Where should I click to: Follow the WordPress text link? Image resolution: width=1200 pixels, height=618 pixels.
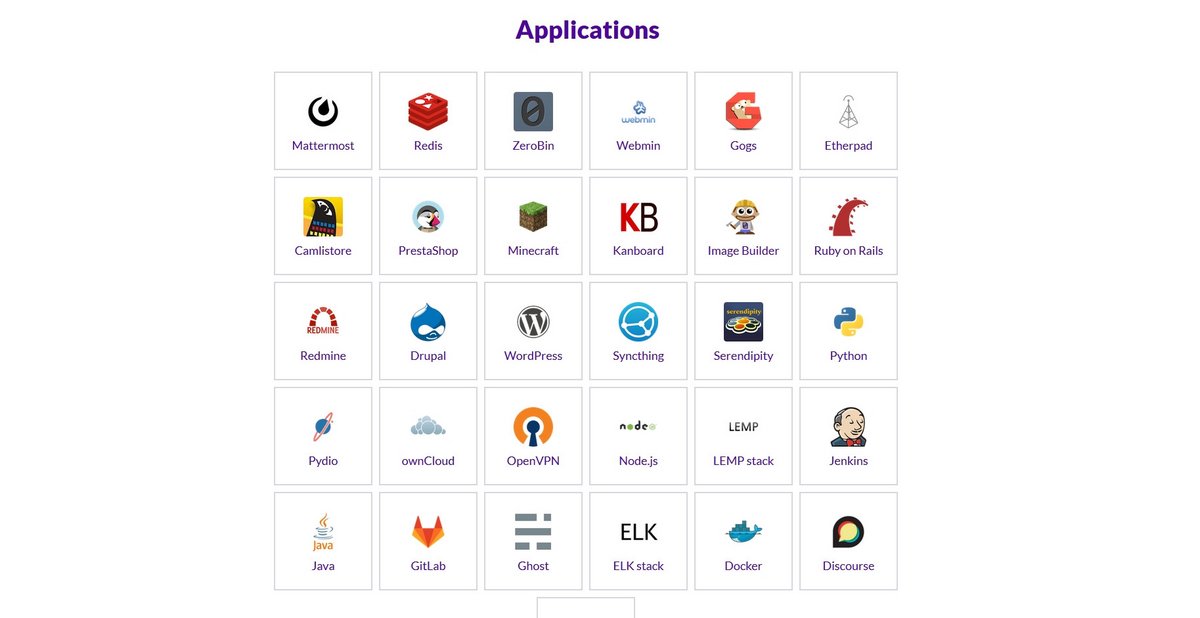click(x=533, y=356)
